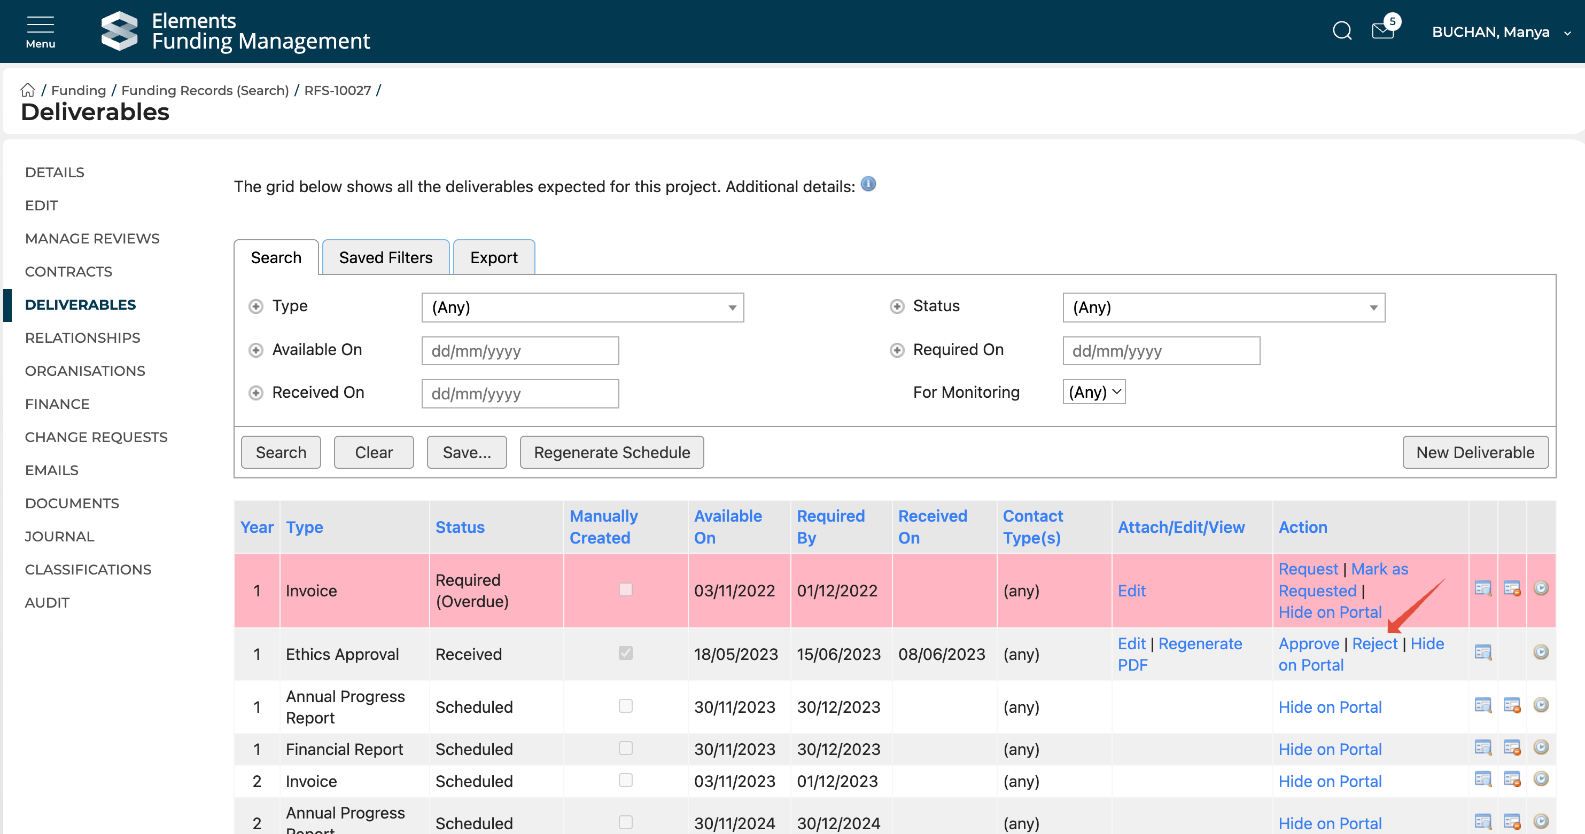Toggle Manually Created checkbox for overdue Invoice
The image size is (1585, 834).
click(x=626, y=590)
